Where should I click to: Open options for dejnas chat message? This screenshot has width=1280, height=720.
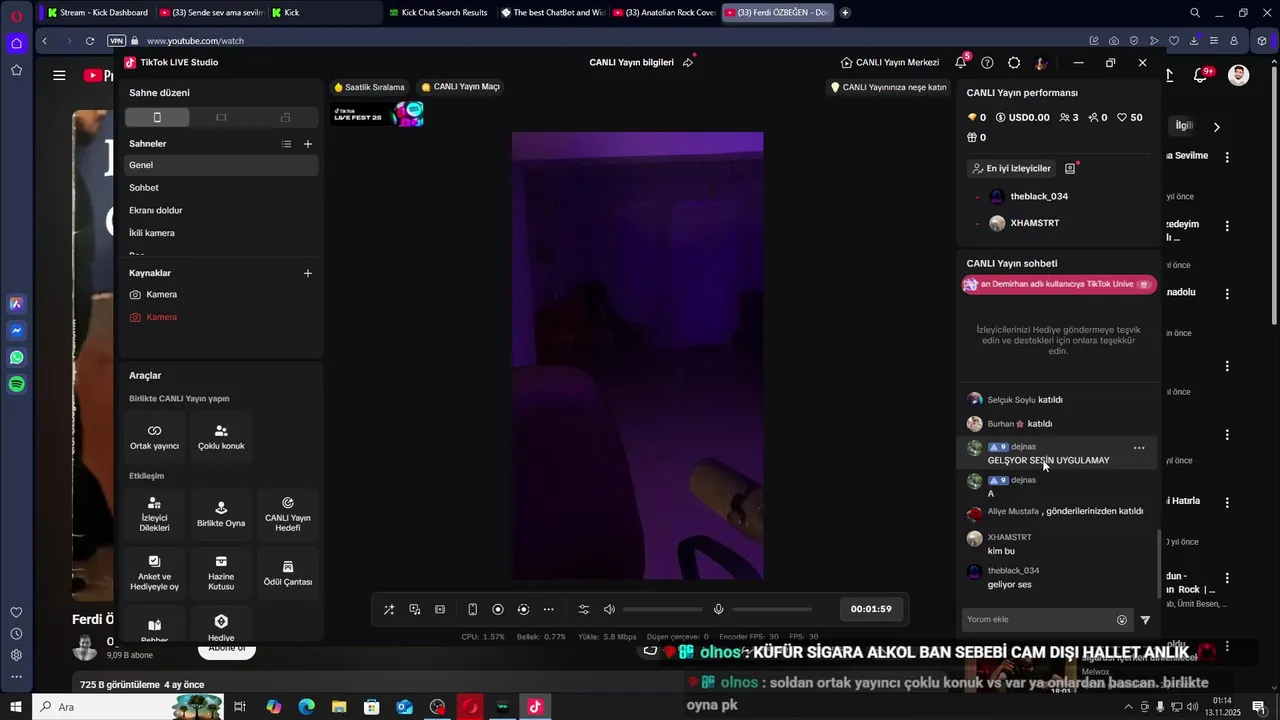coord(1139,448)
